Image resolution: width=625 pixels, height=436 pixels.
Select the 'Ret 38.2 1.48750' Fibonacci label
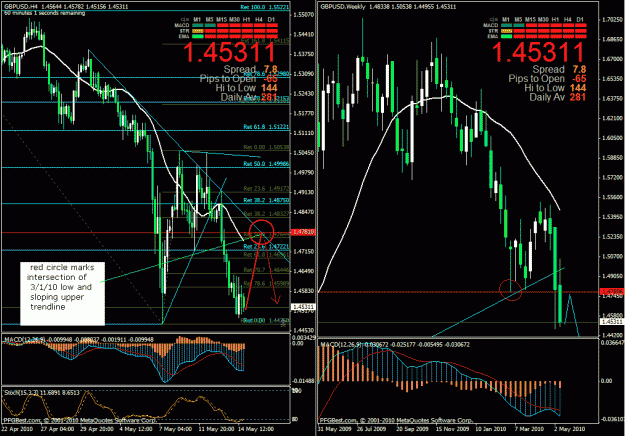(266, 200)
